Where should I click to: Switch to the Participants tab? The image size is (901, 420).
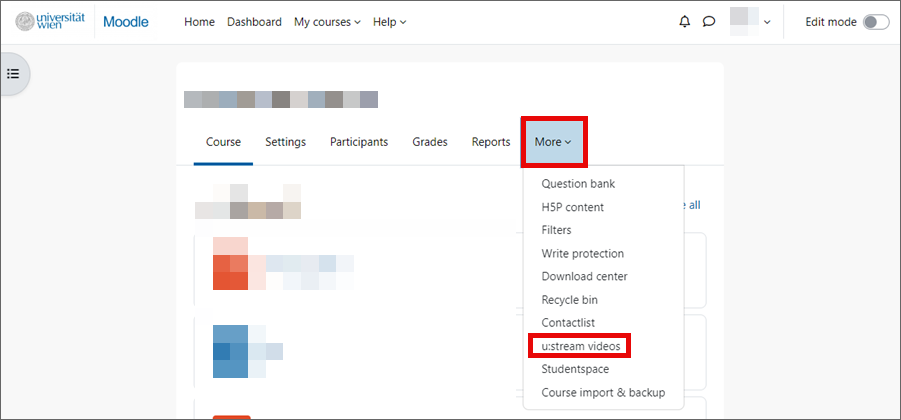pos(359,142)
